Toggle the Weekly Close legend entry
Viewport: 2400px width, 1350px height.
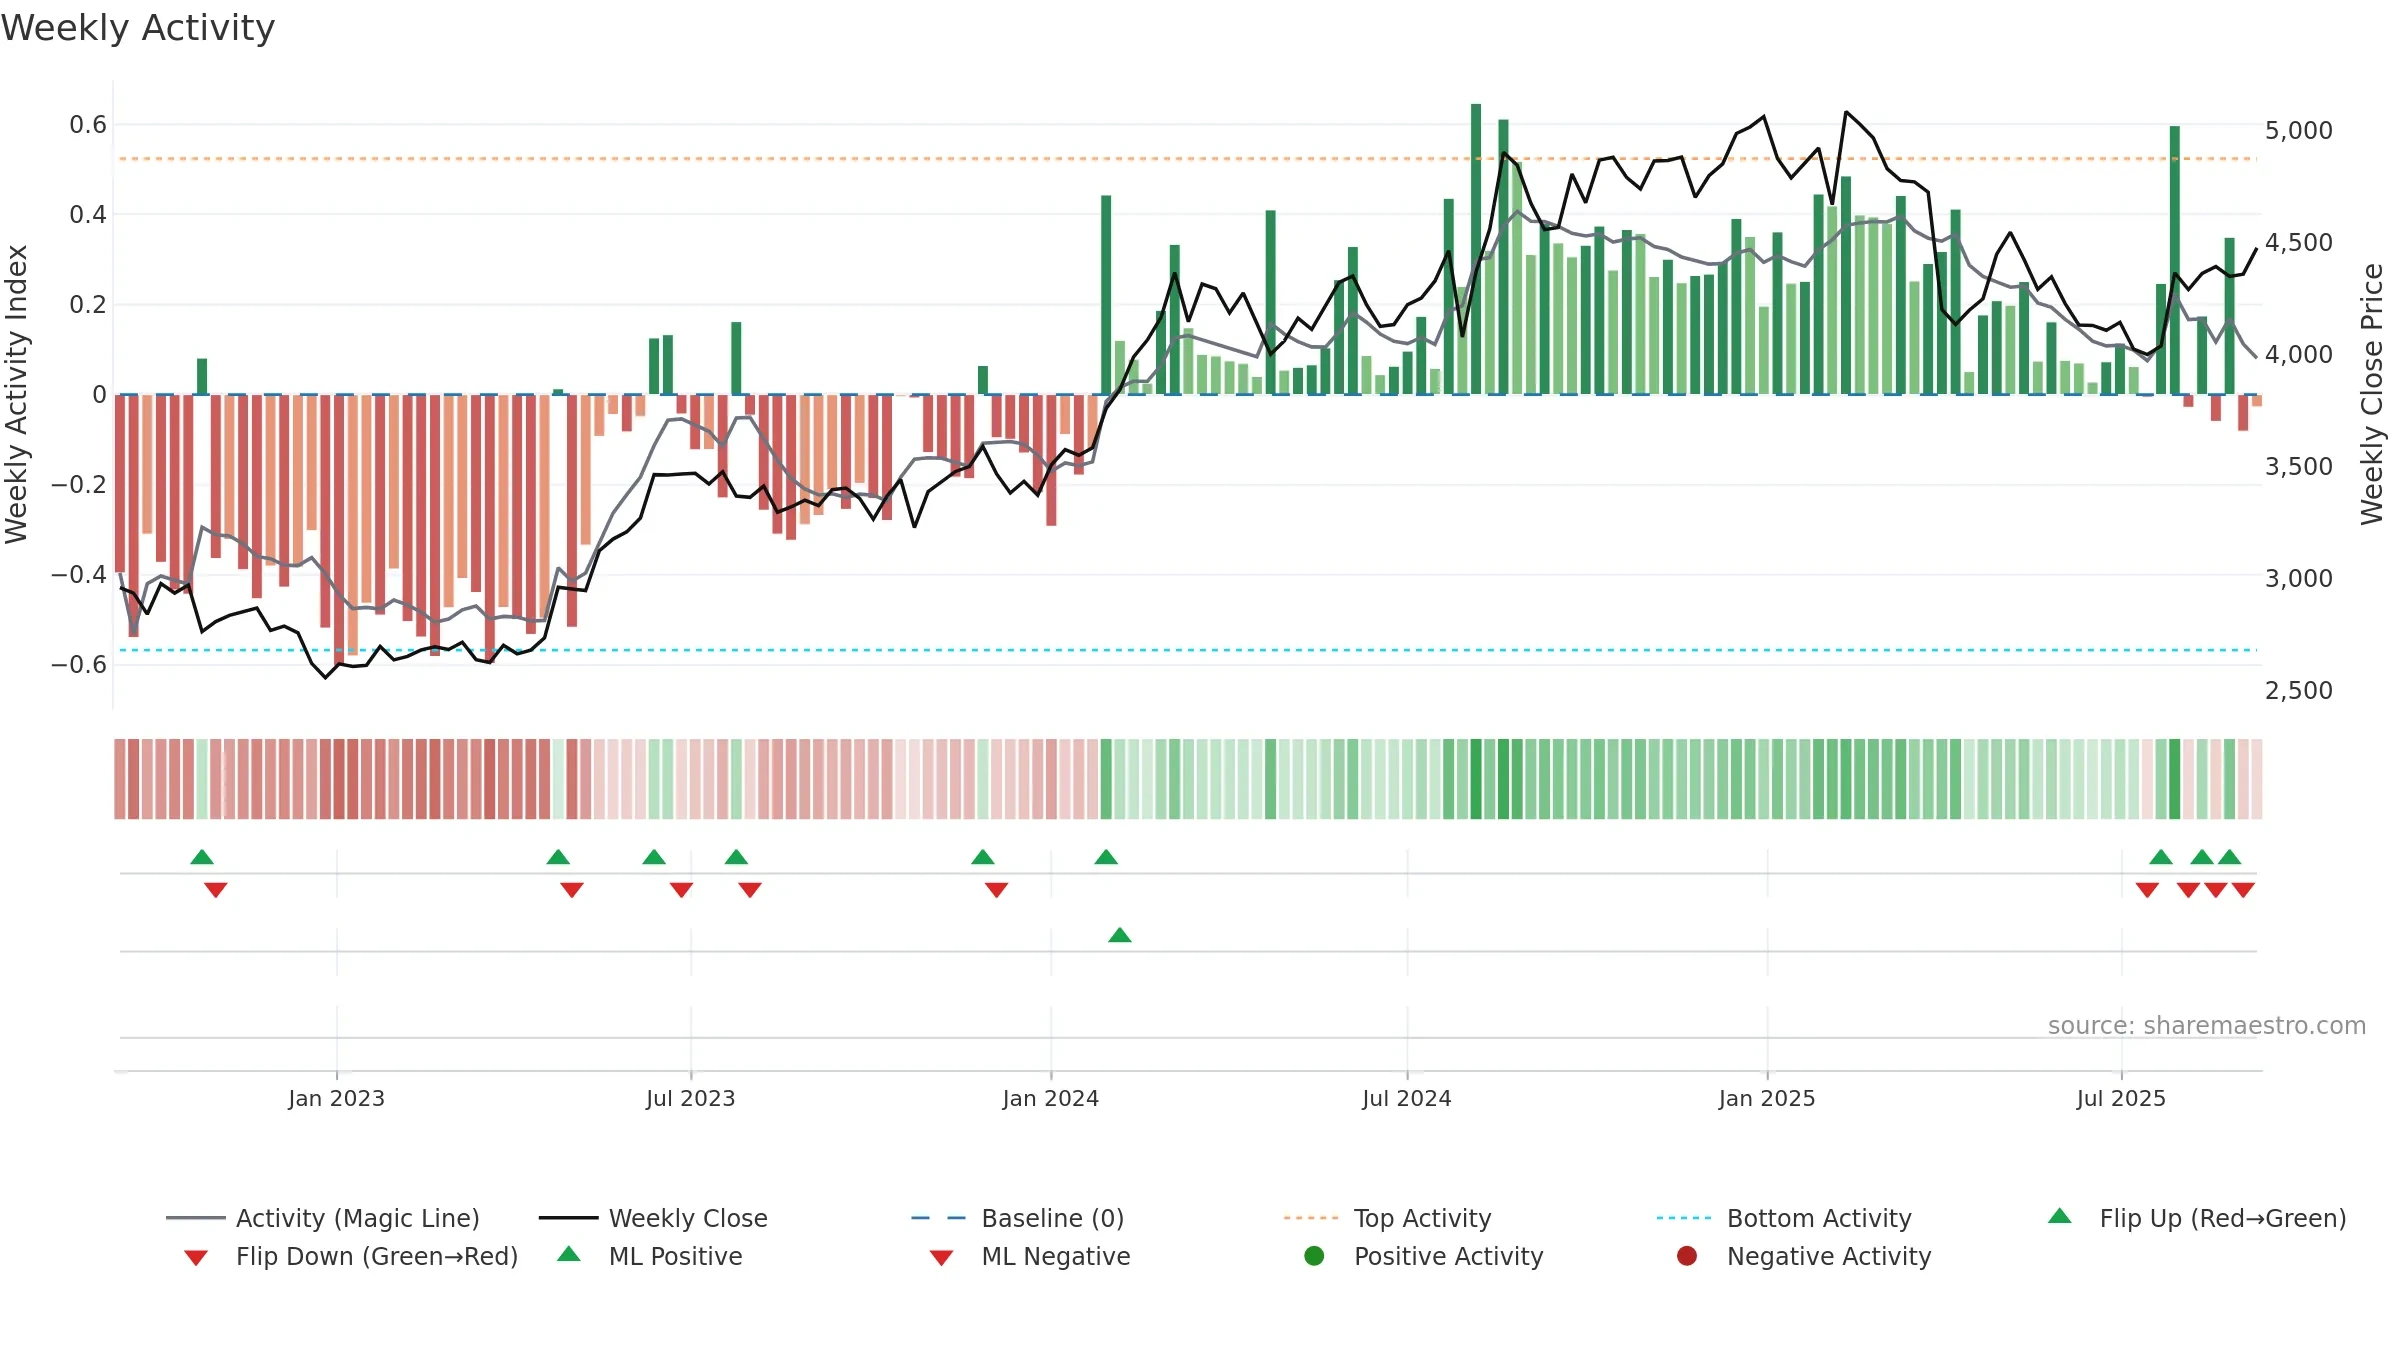pos(653,1218)
